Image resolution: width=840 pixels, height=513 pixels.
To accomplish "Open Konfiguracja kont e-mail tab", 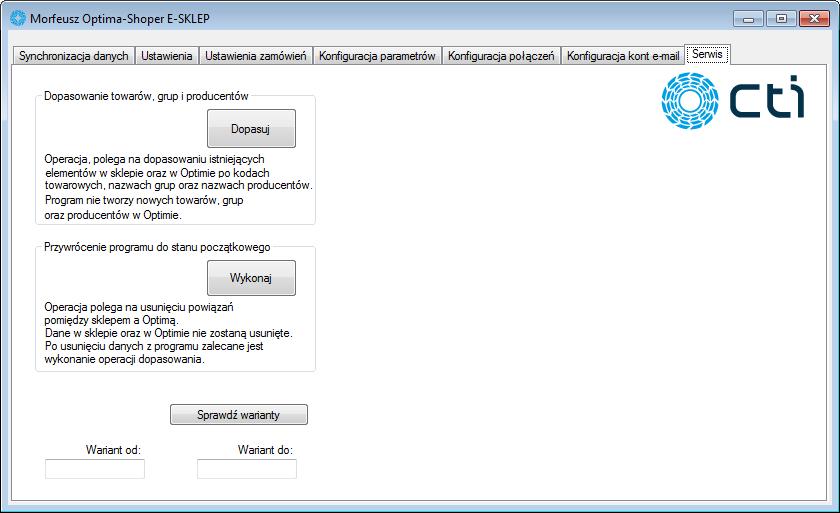I will point(622,56).
